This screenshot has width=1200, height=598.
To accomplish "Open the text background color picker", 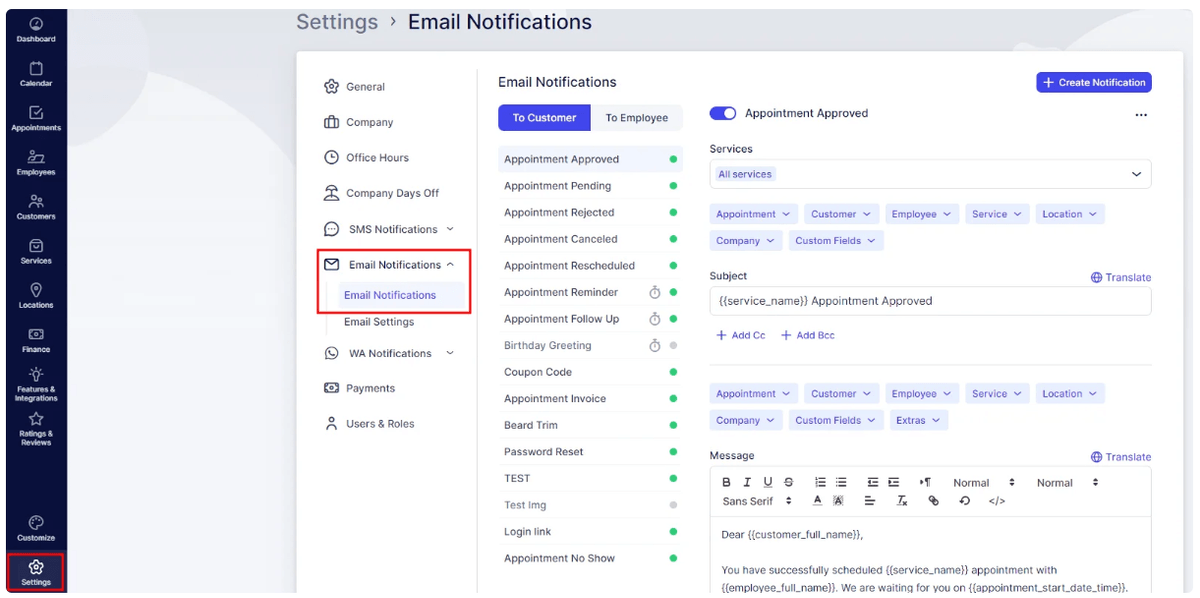I will (838, 501).
